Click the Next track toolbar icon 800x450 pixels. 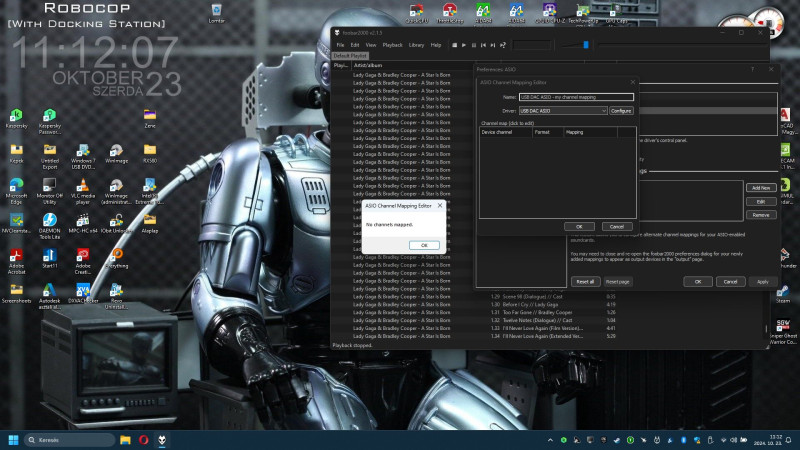(x=493, y=45)
